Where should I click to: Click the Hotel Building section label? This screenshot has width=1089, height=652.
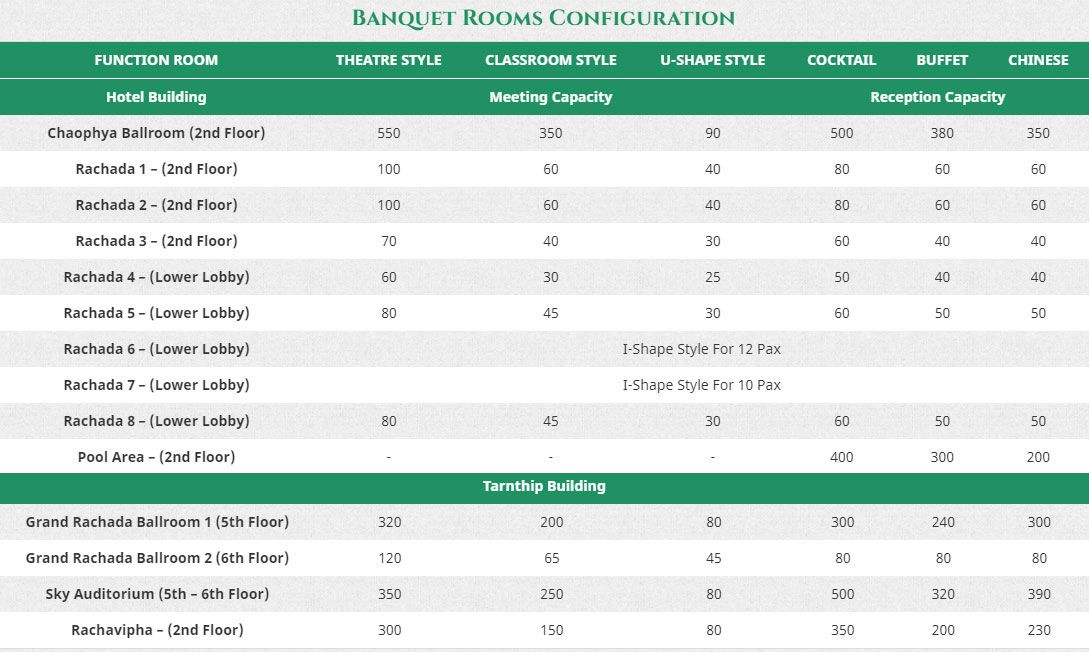coord(156,97)
